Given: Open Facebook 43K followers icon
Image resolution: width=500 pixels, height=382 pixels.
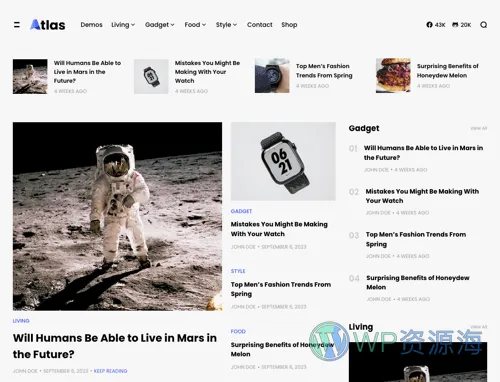Looking at the screenshot, I should point(436,25).
